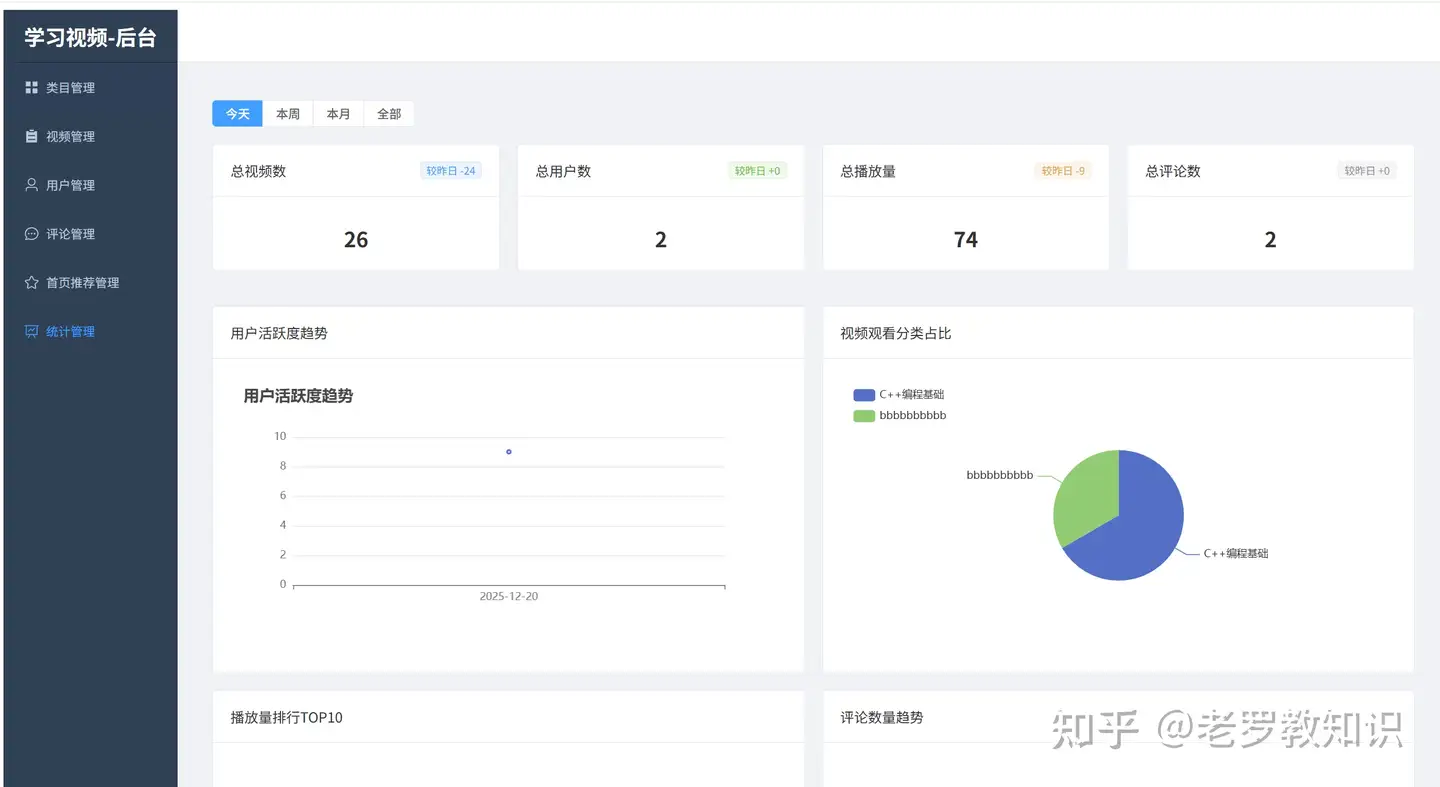Switch to 本月 time filter
Screen dimensions: 1440x787
point(338,114)
